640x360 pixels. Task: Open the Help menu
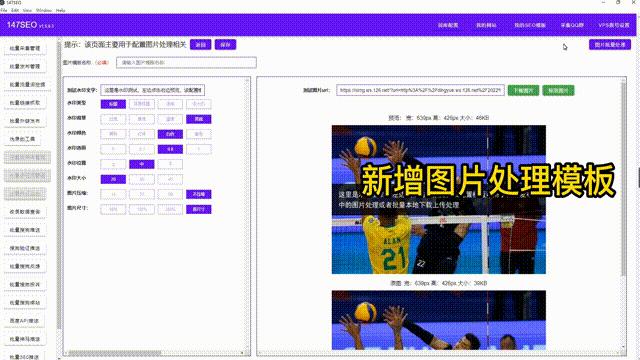point(60,10)
